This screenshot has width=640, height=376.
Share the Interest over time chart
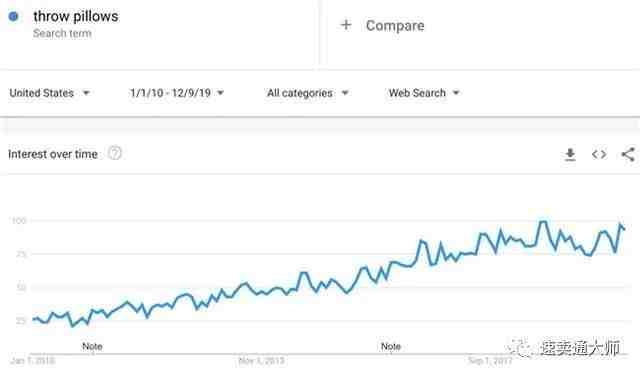[x=628, y=154]
